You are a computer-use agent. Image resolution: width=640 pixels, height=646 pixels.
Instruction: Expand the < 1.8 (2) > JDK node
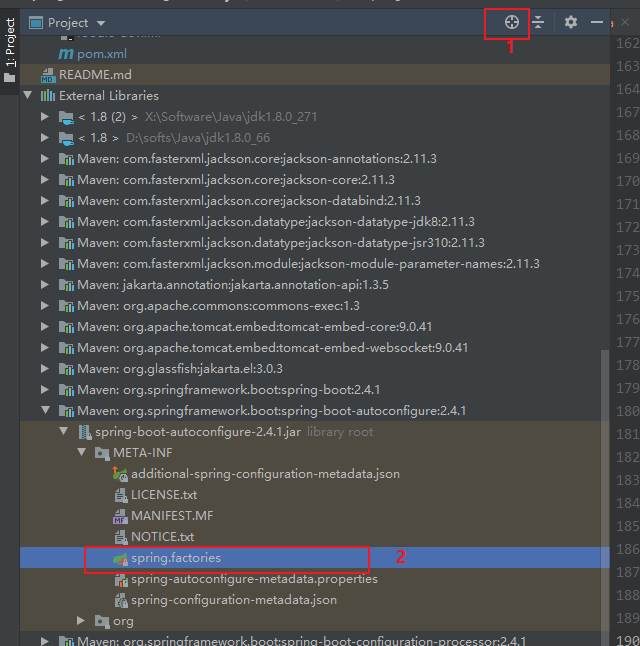click(x=45, y=117)
